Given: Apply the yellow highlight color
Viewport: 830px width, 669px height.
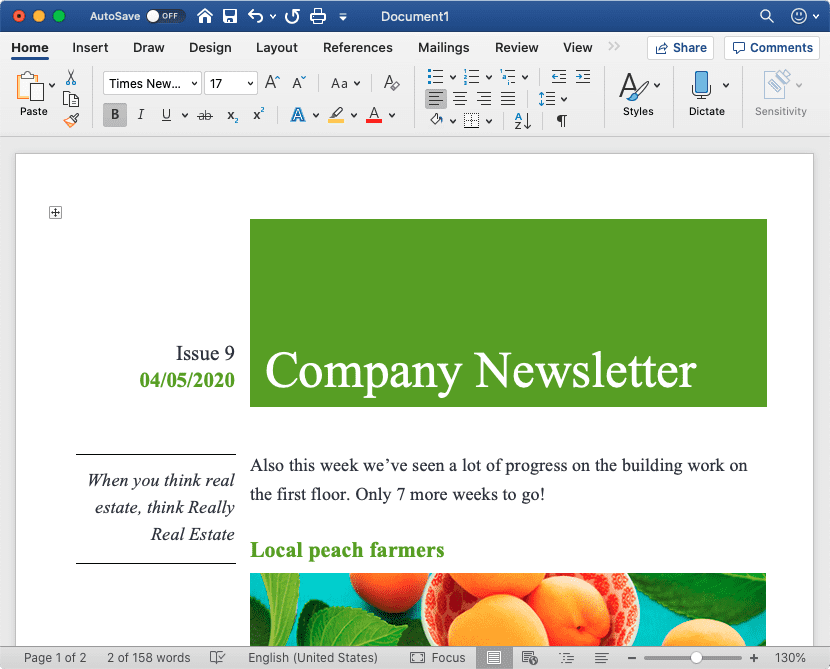Looking at the screenshot, I should (336, 115).
